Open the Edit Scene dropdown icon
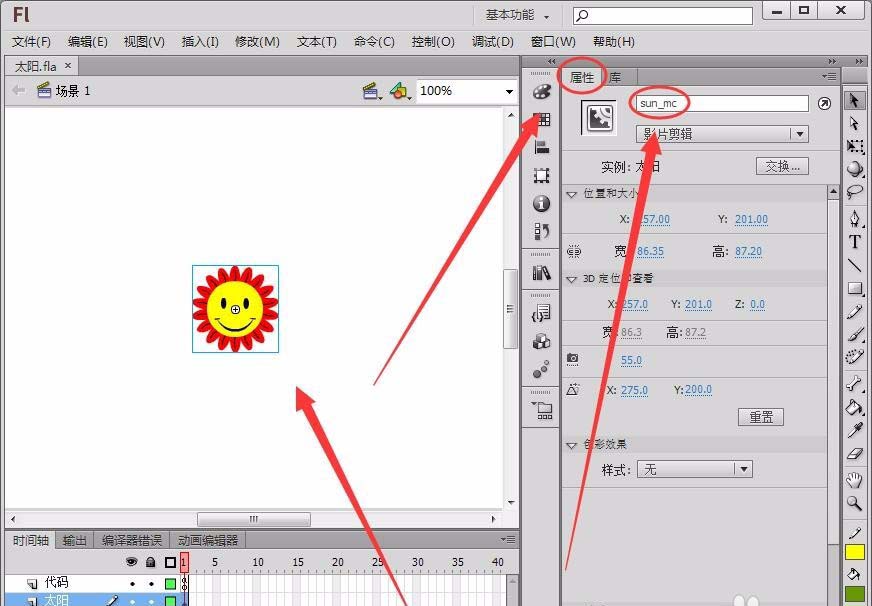The image size is (872, 606). tap(371, 91)
